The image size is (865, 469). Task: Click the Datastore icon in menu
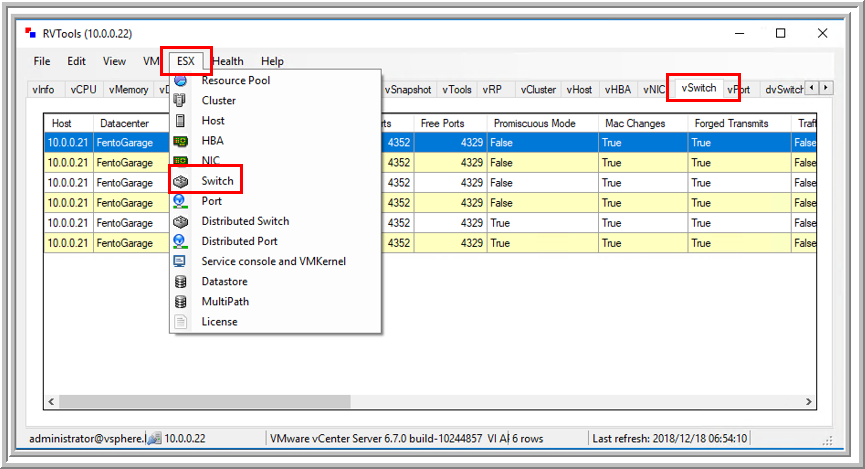(x=181, y=281)
